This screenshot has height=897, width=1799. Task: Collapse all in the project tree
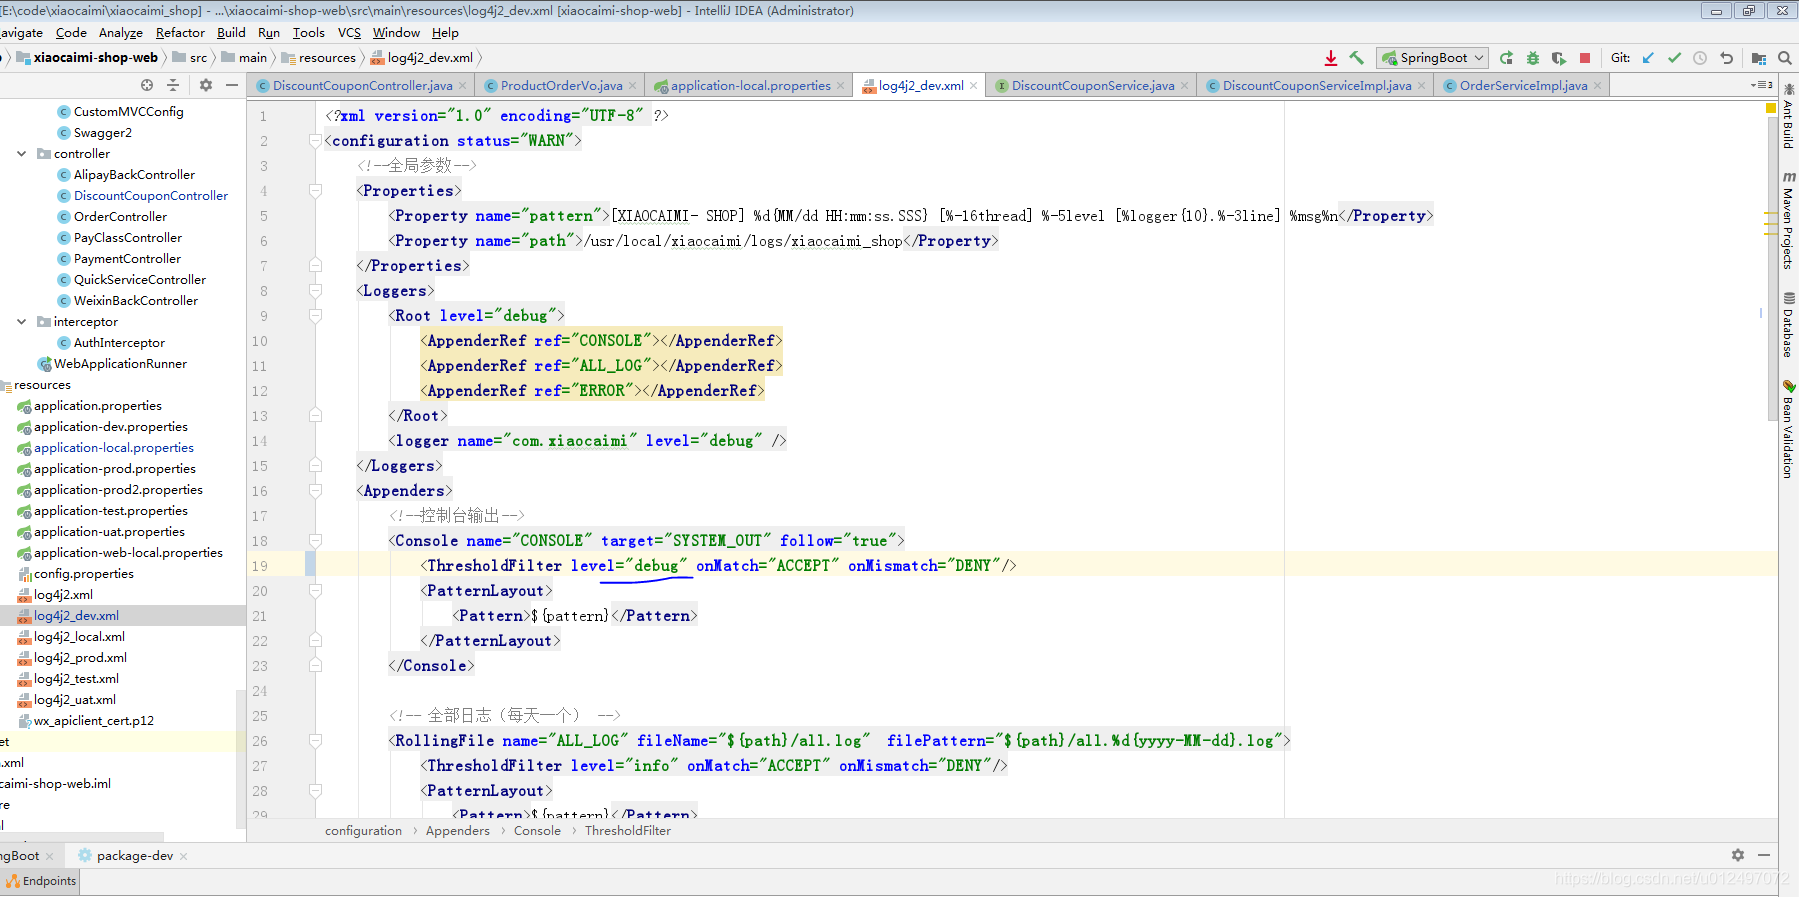173,85
